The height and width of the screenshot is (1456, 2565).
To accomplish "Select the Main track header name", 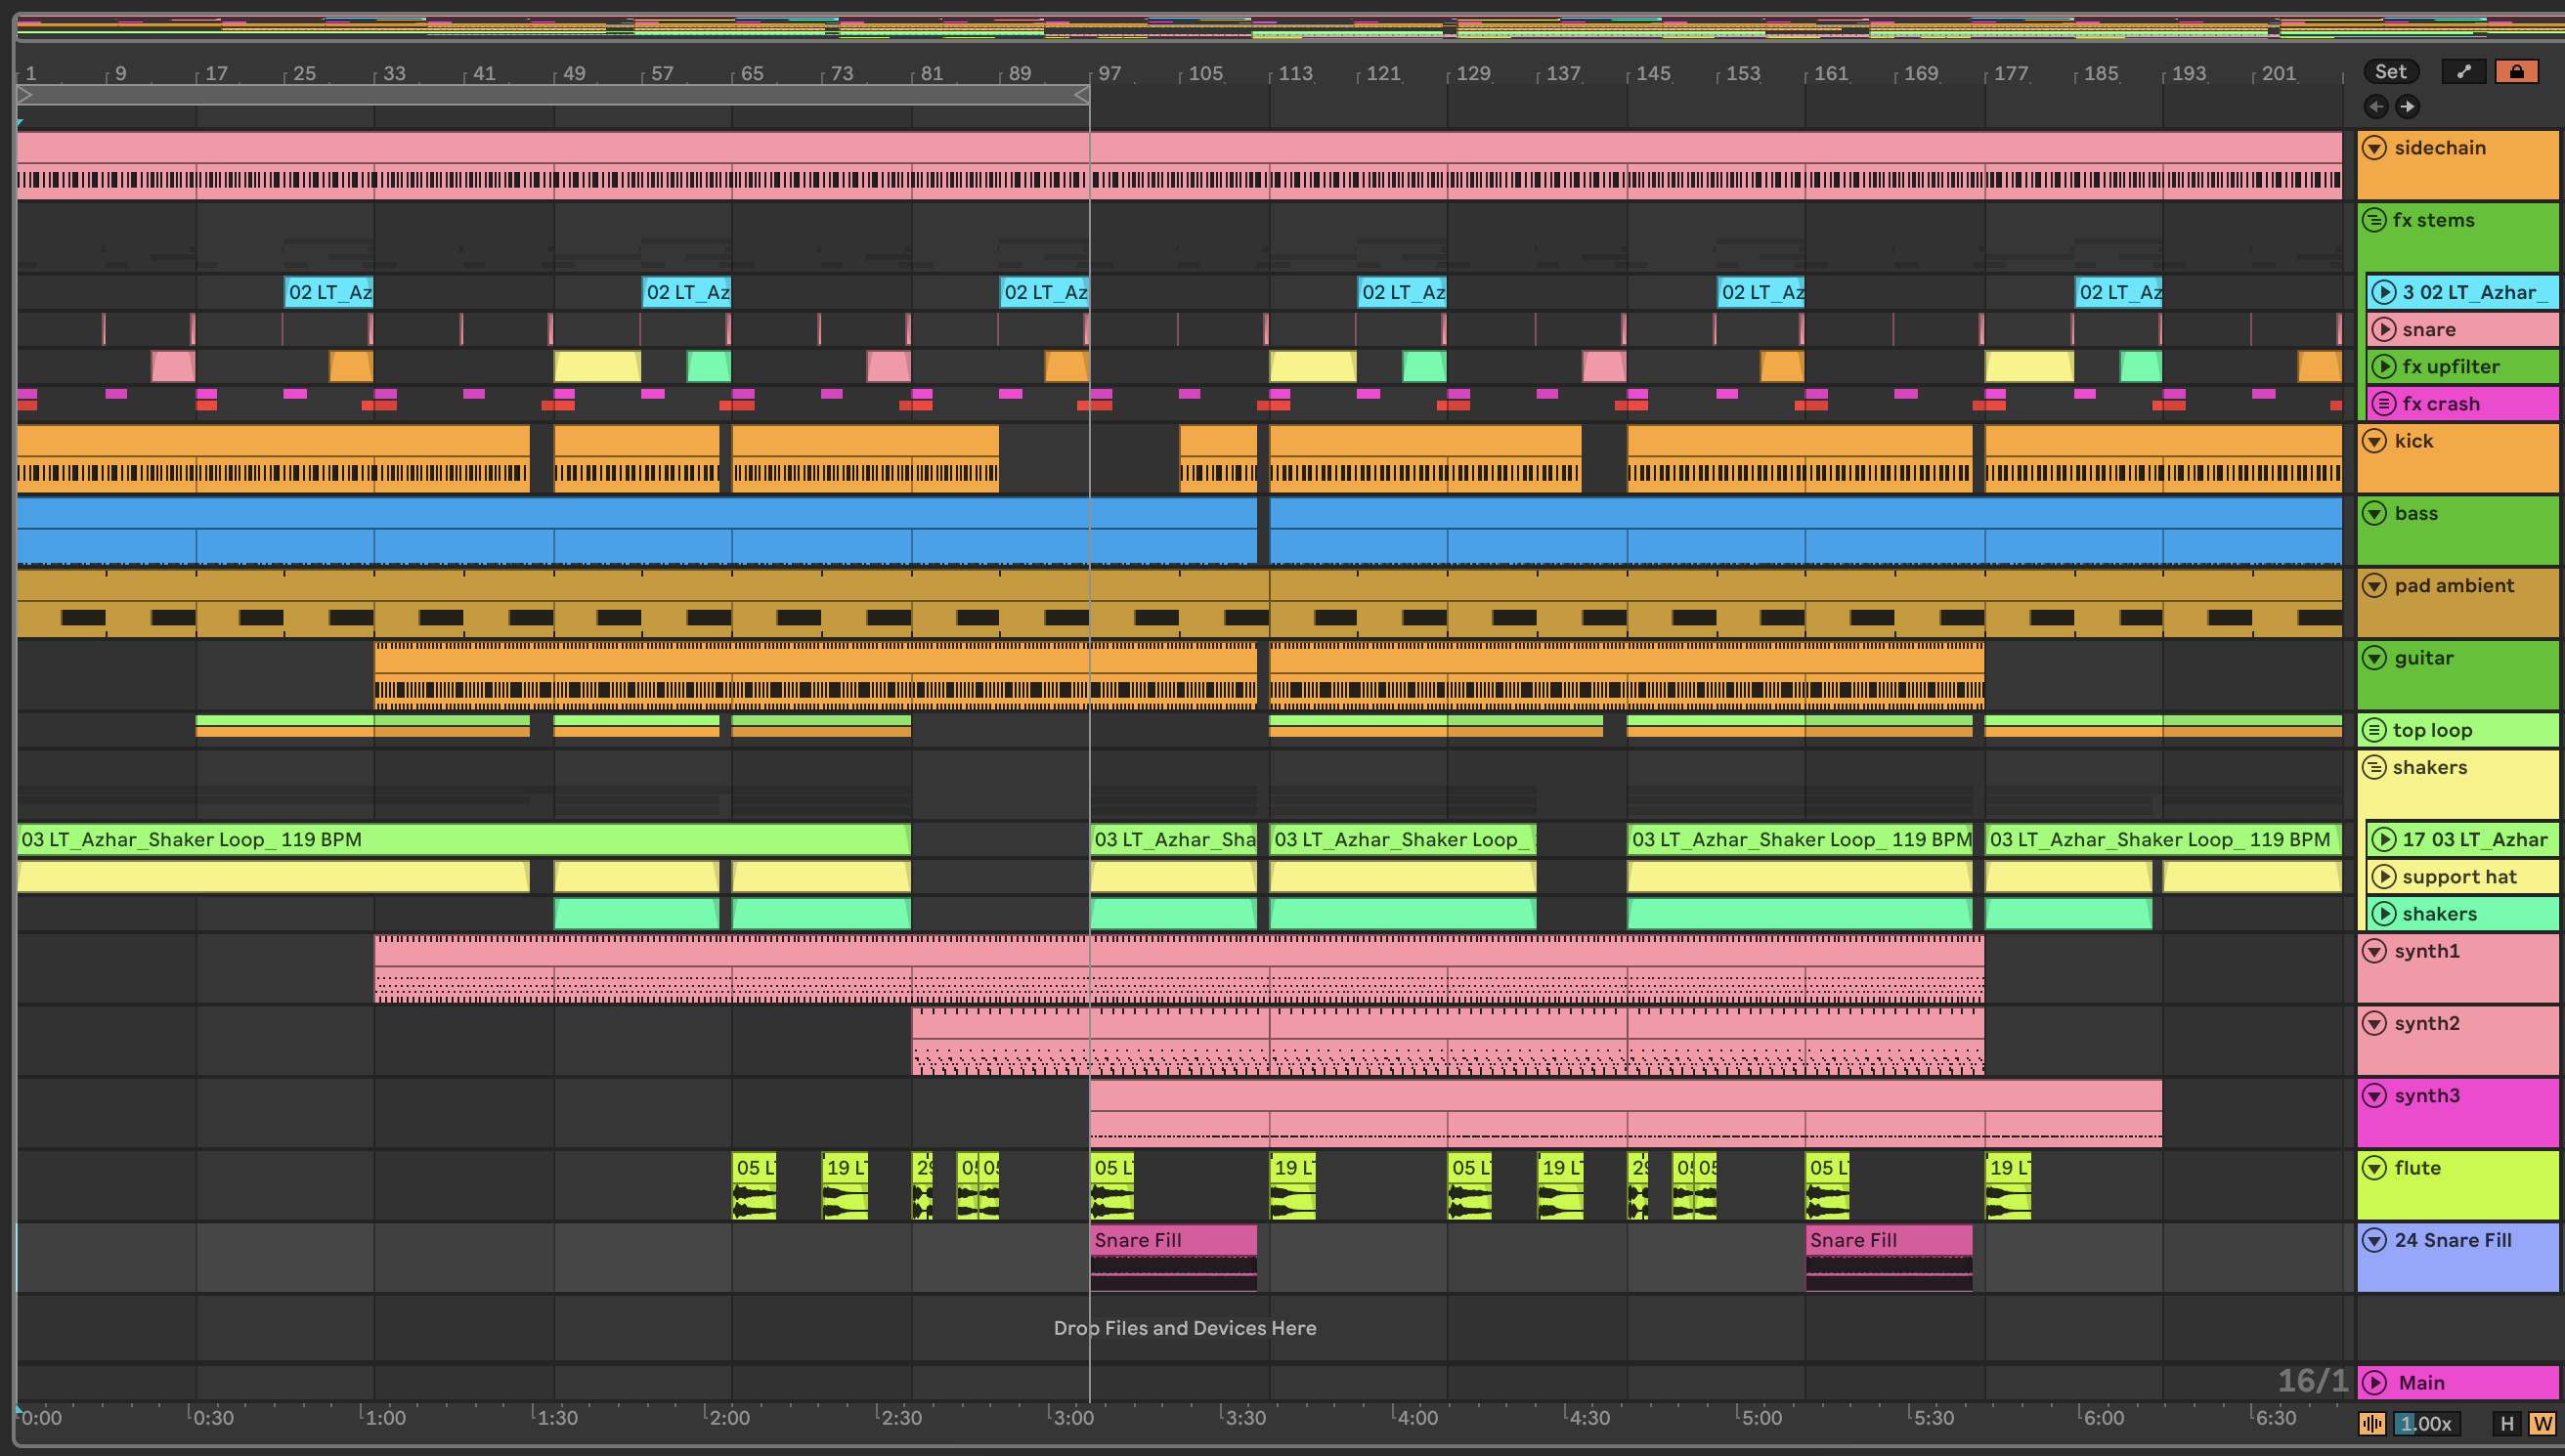I will pyautogui.click(x=2421, y=1382).
